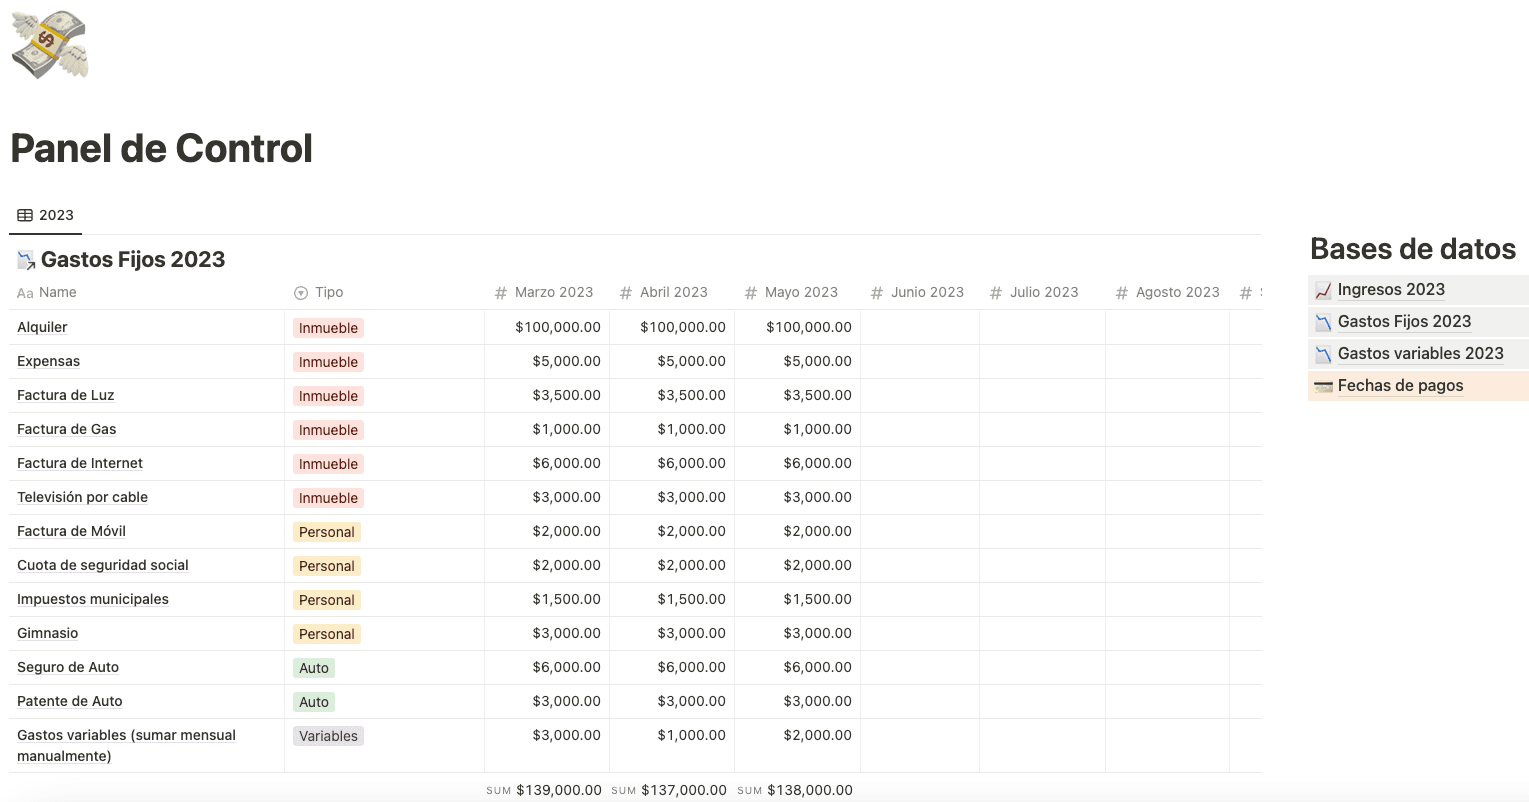
Task: Open the Ingresos 2023 database link
Action: pos(1391,290)
